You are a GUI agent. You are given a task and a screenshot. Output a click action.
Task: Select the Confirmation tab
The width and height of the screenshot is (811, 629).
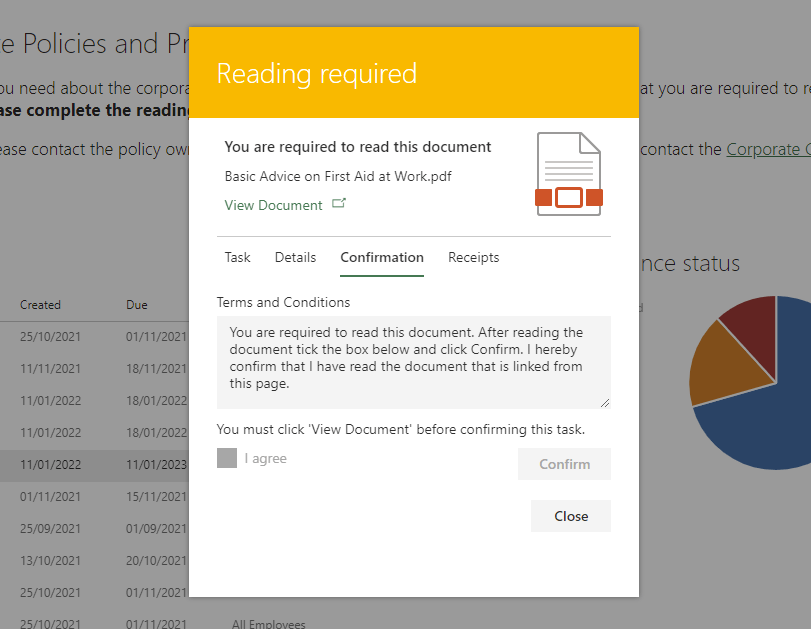click(x=381, y=257)
